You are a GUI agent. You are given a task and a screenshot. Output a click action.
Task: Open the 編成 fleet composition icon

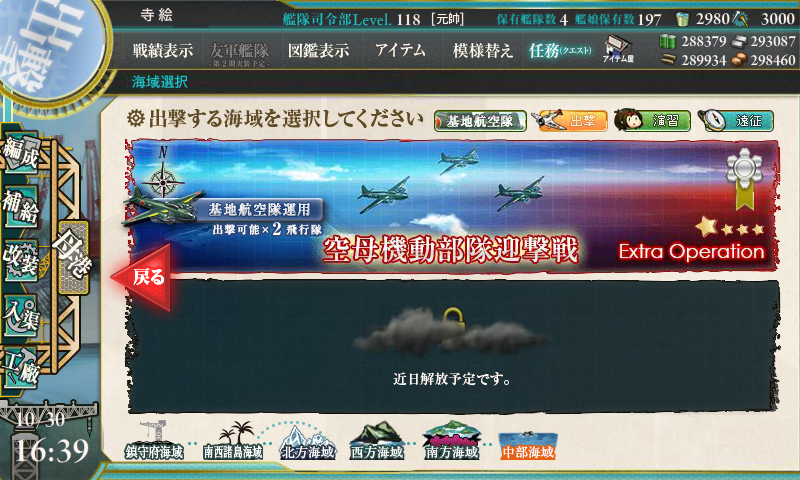[x=21, y=154]
